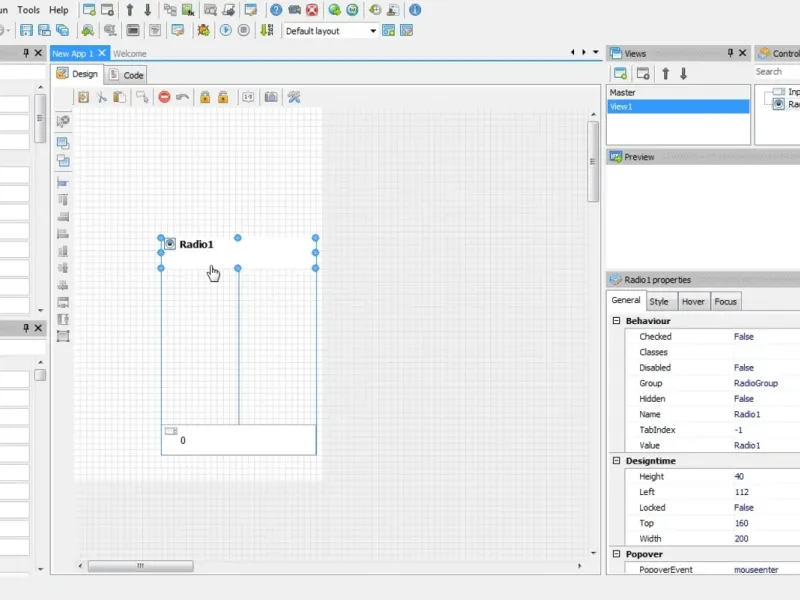Click the red delete icon in design toolbar

coord(164,97)
